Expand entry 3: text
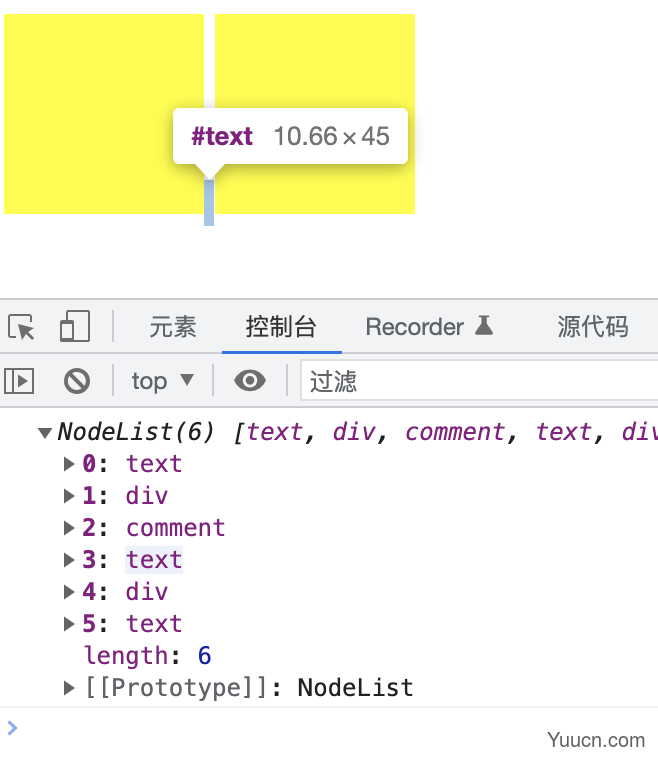Viewport: 658px width, 770px height. click(x=69, y=560)
